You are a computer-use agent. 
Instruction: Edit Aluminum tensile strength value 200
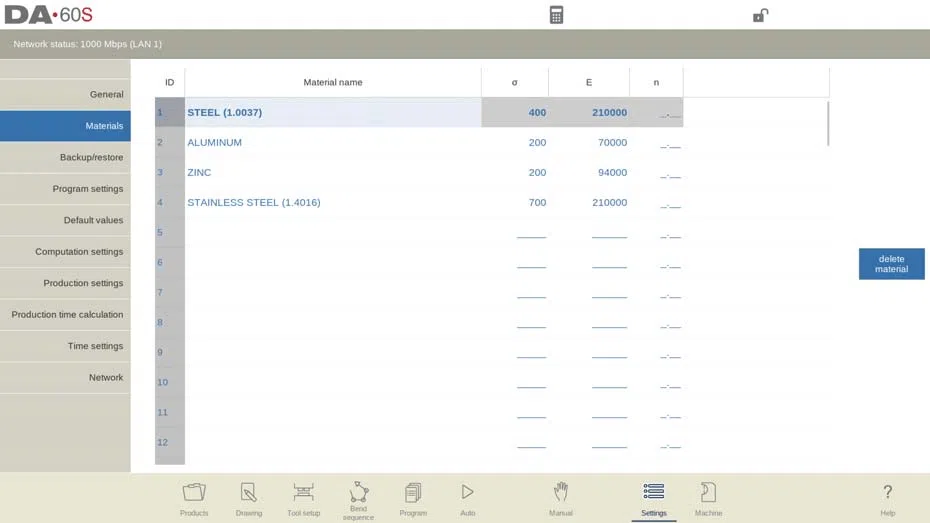(537, 142)
